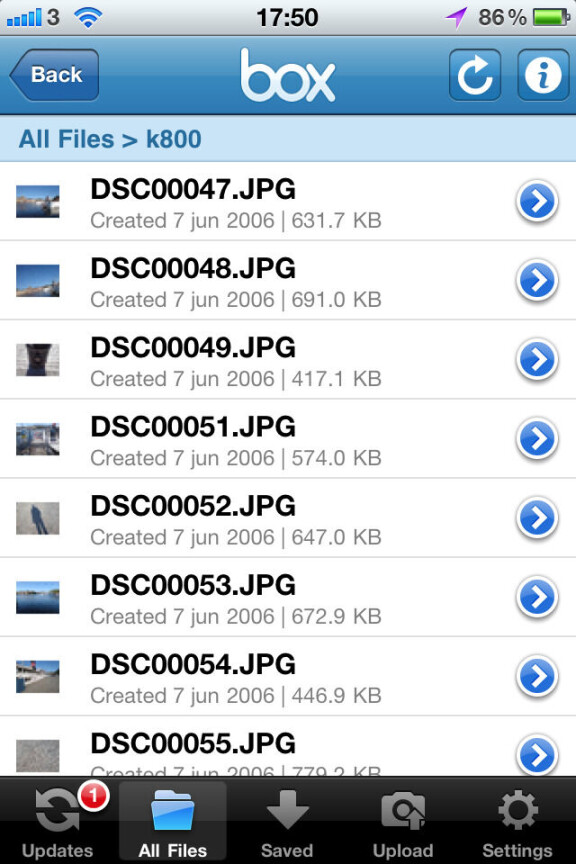Open details arrow for DSC00047.JPG
Viewport: 576px width, 864px height.
click(x=537, y=202)
